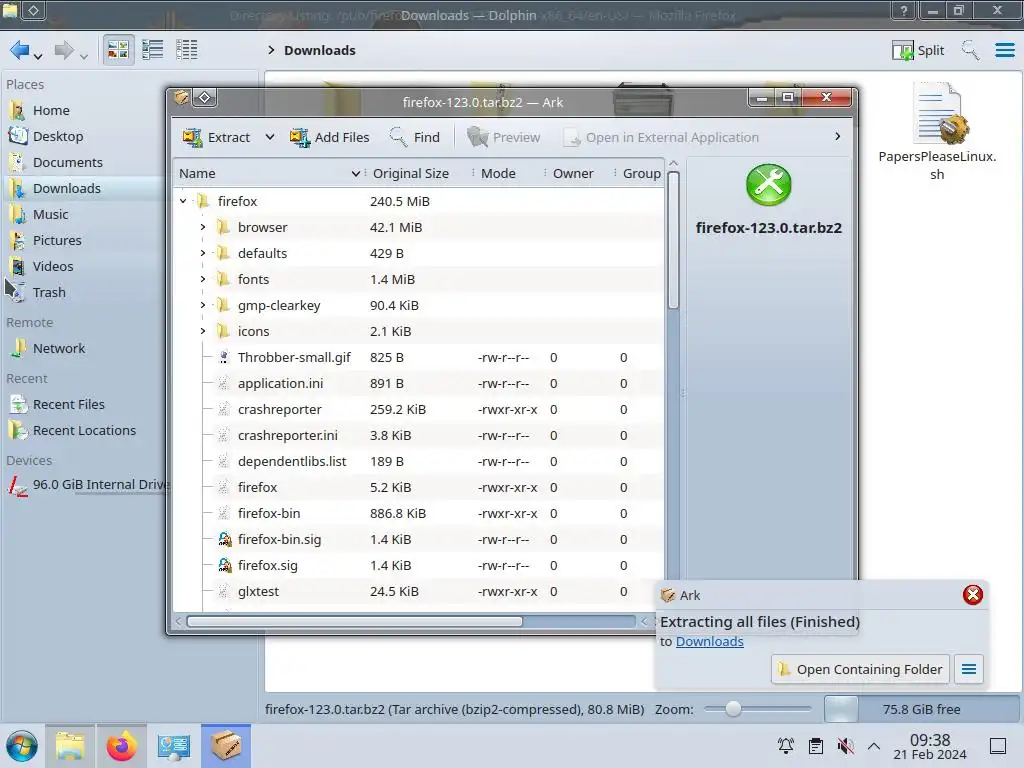
Task: Open the Extract dropdown arrow
Action: coord(270,137)
